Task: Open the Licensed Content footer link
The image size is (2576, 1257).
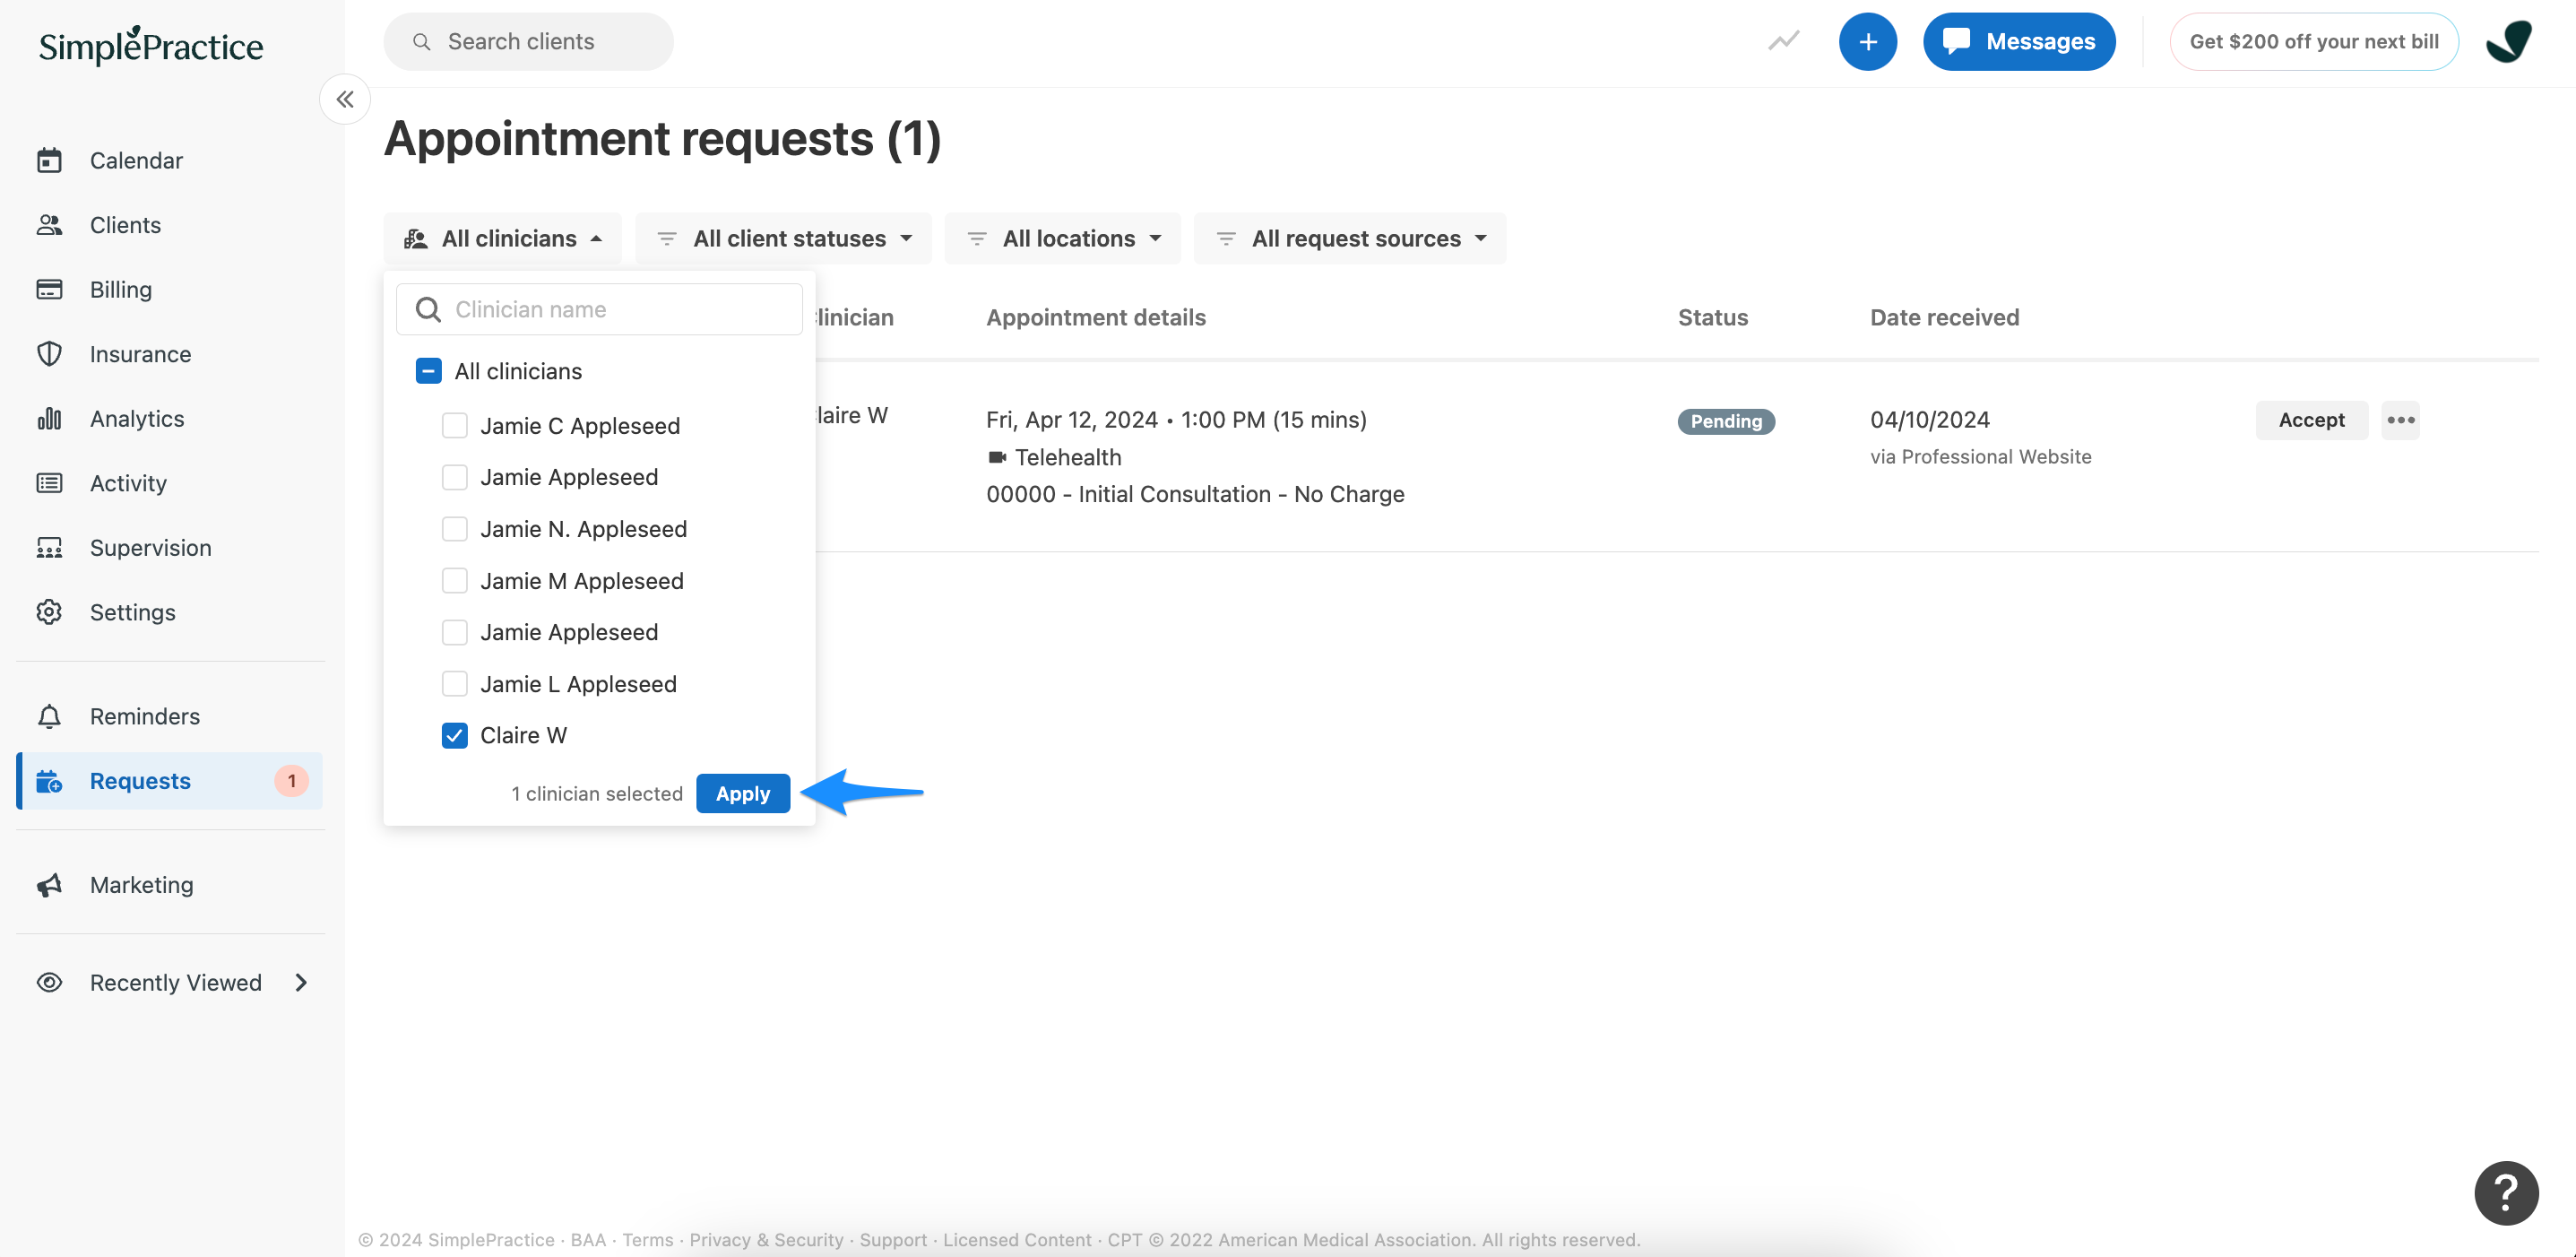Action: tap(1017, 1239)
